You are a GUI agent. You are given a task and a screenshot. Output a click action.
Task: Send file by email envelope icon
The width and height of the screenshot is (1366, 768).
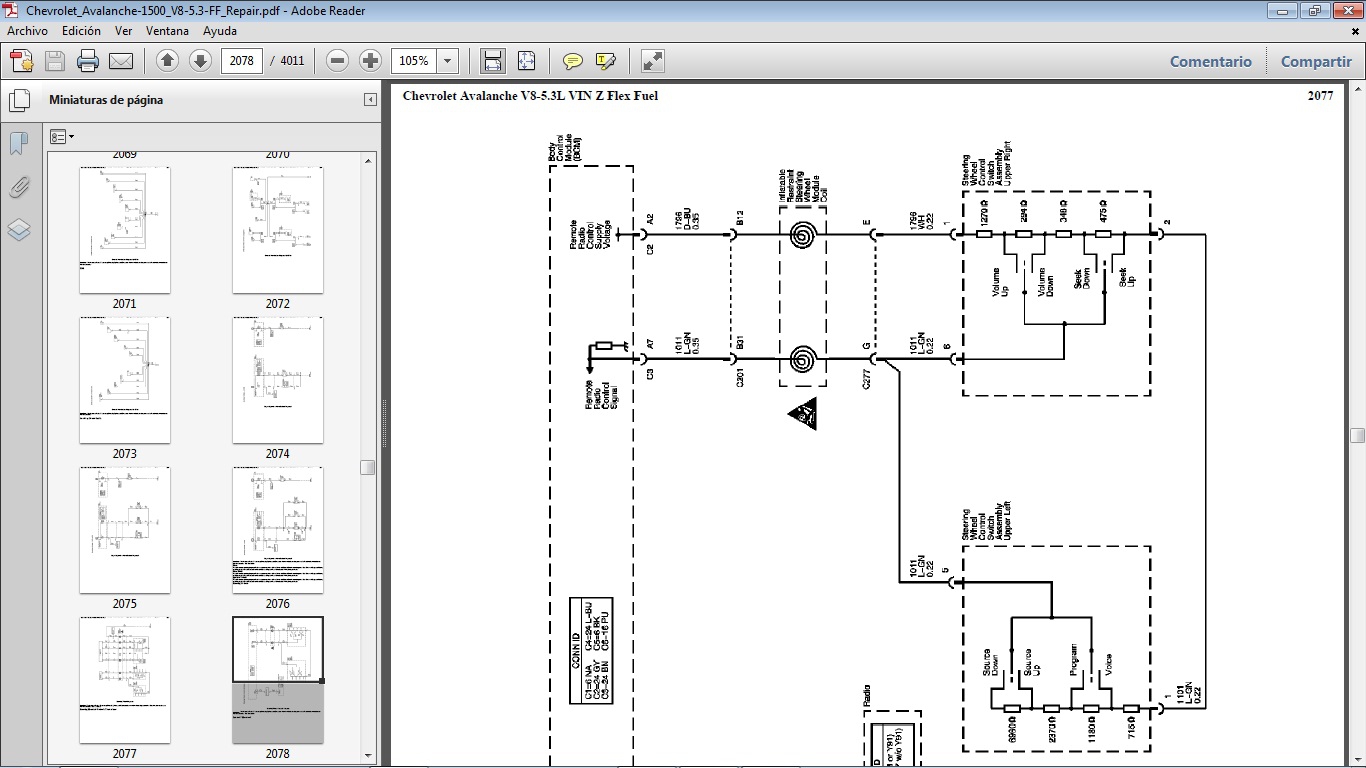click(x=121, y=61)
